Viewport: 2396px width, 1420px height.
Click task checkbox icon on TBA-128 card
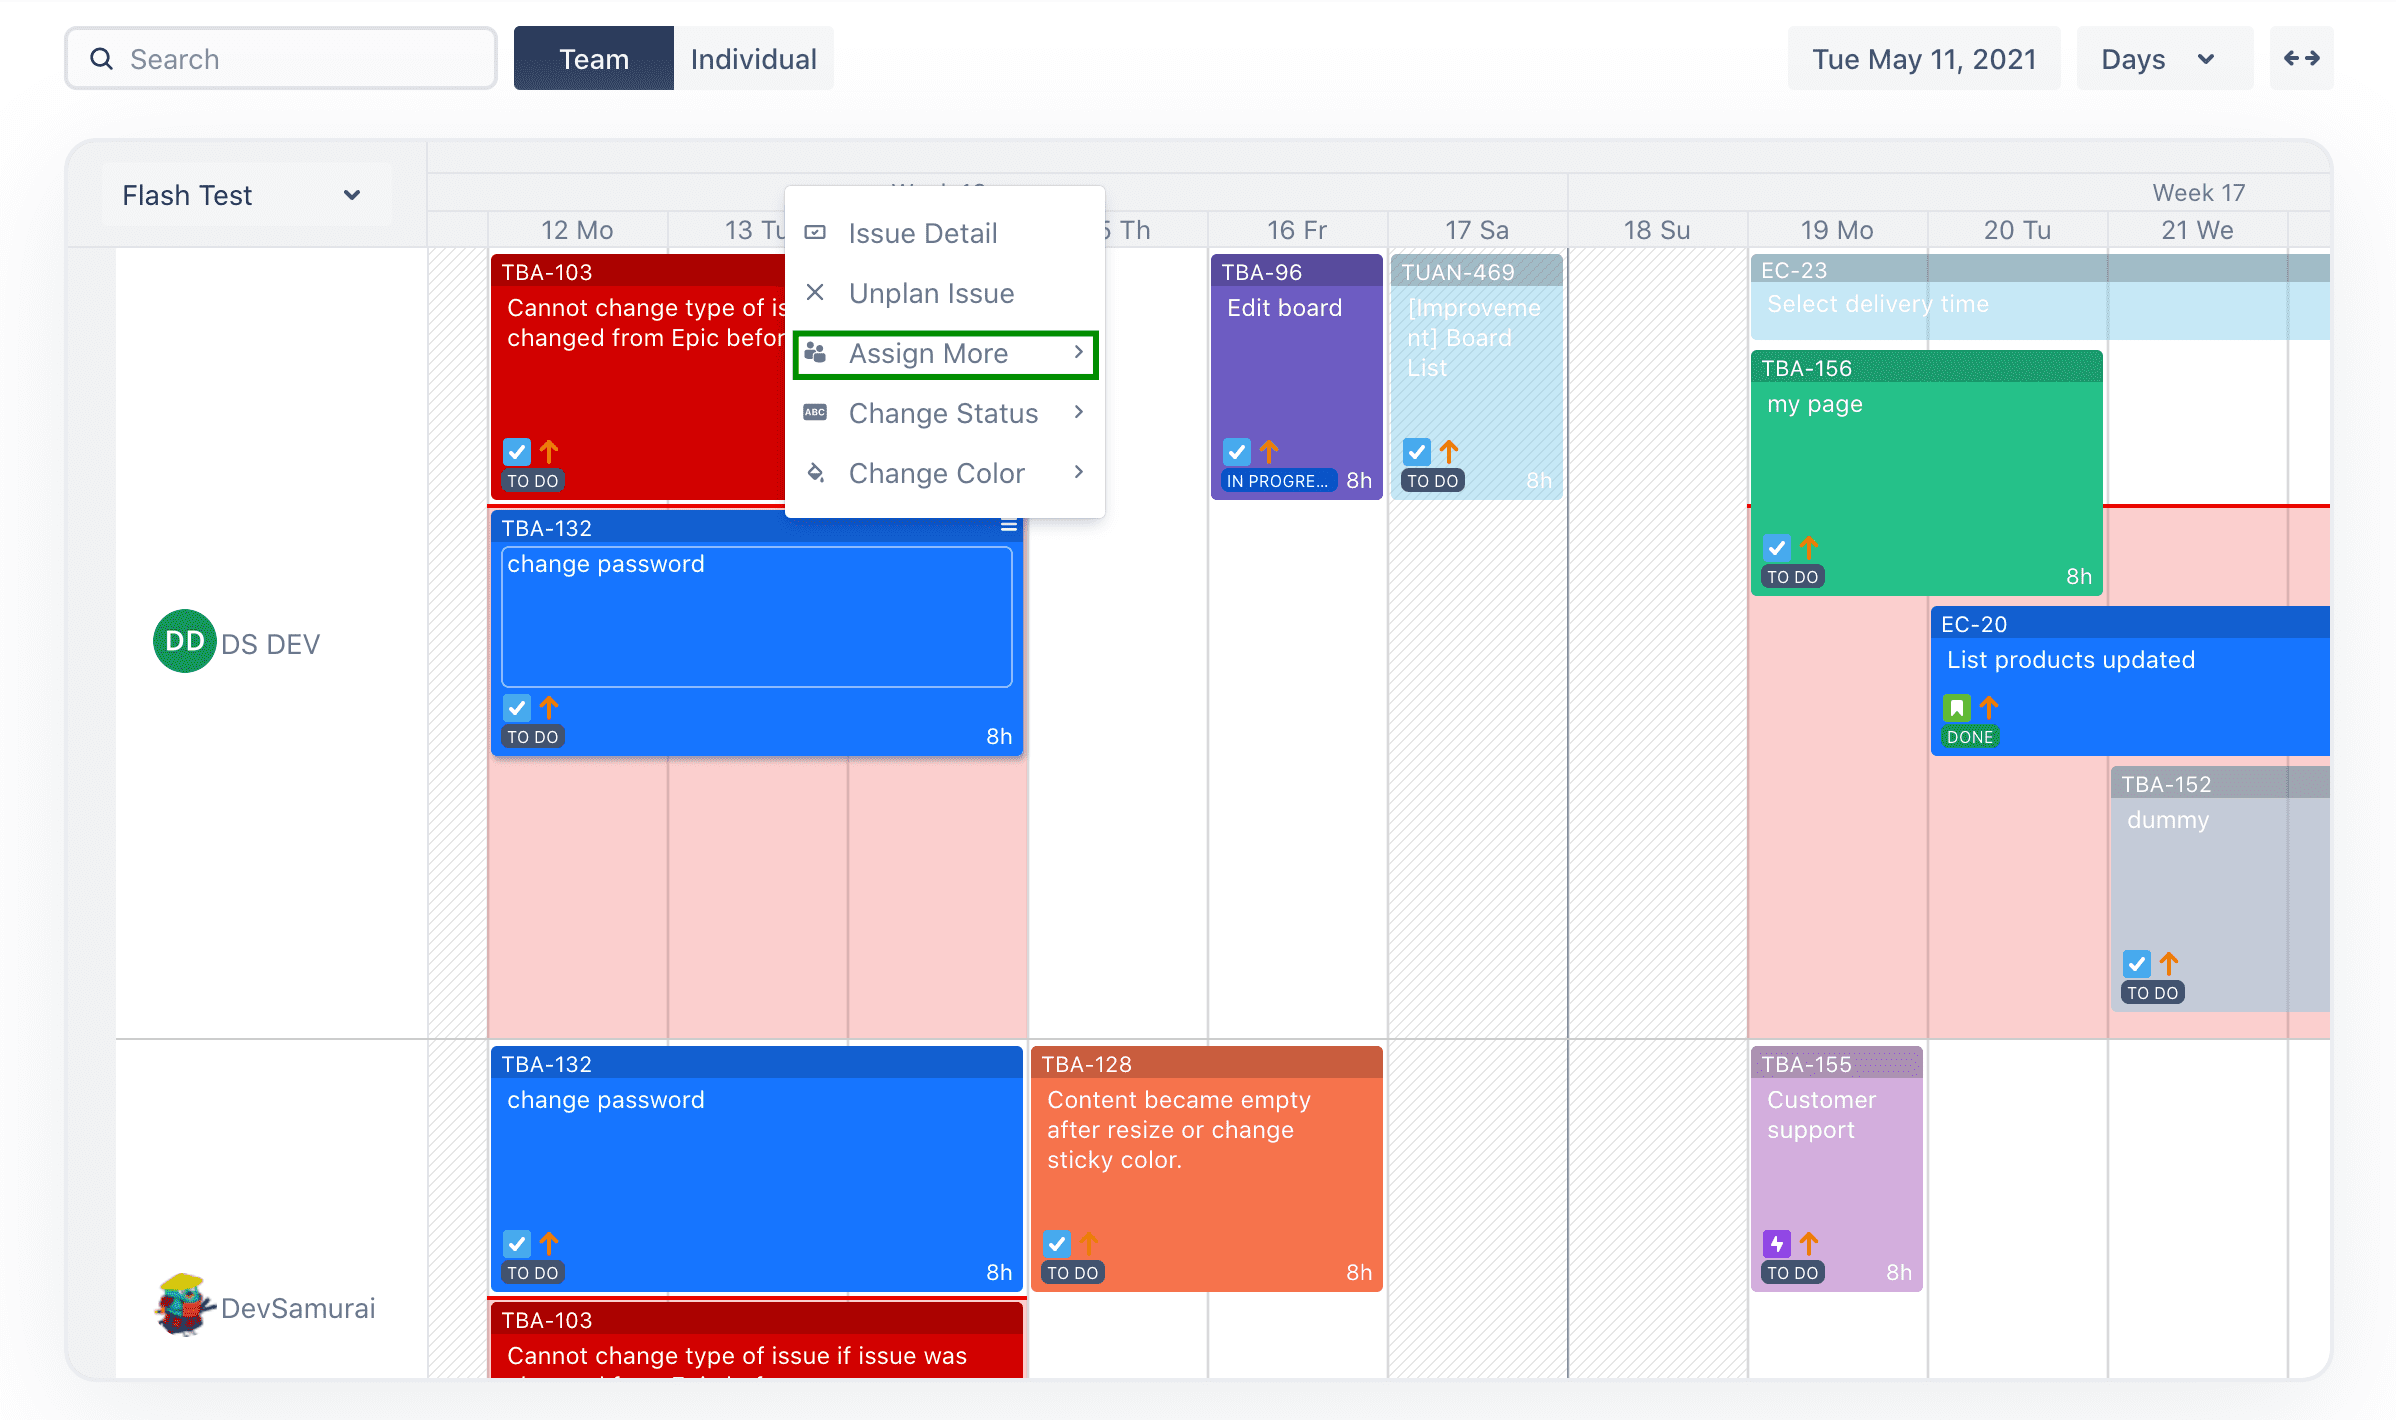(1057, 1244)
